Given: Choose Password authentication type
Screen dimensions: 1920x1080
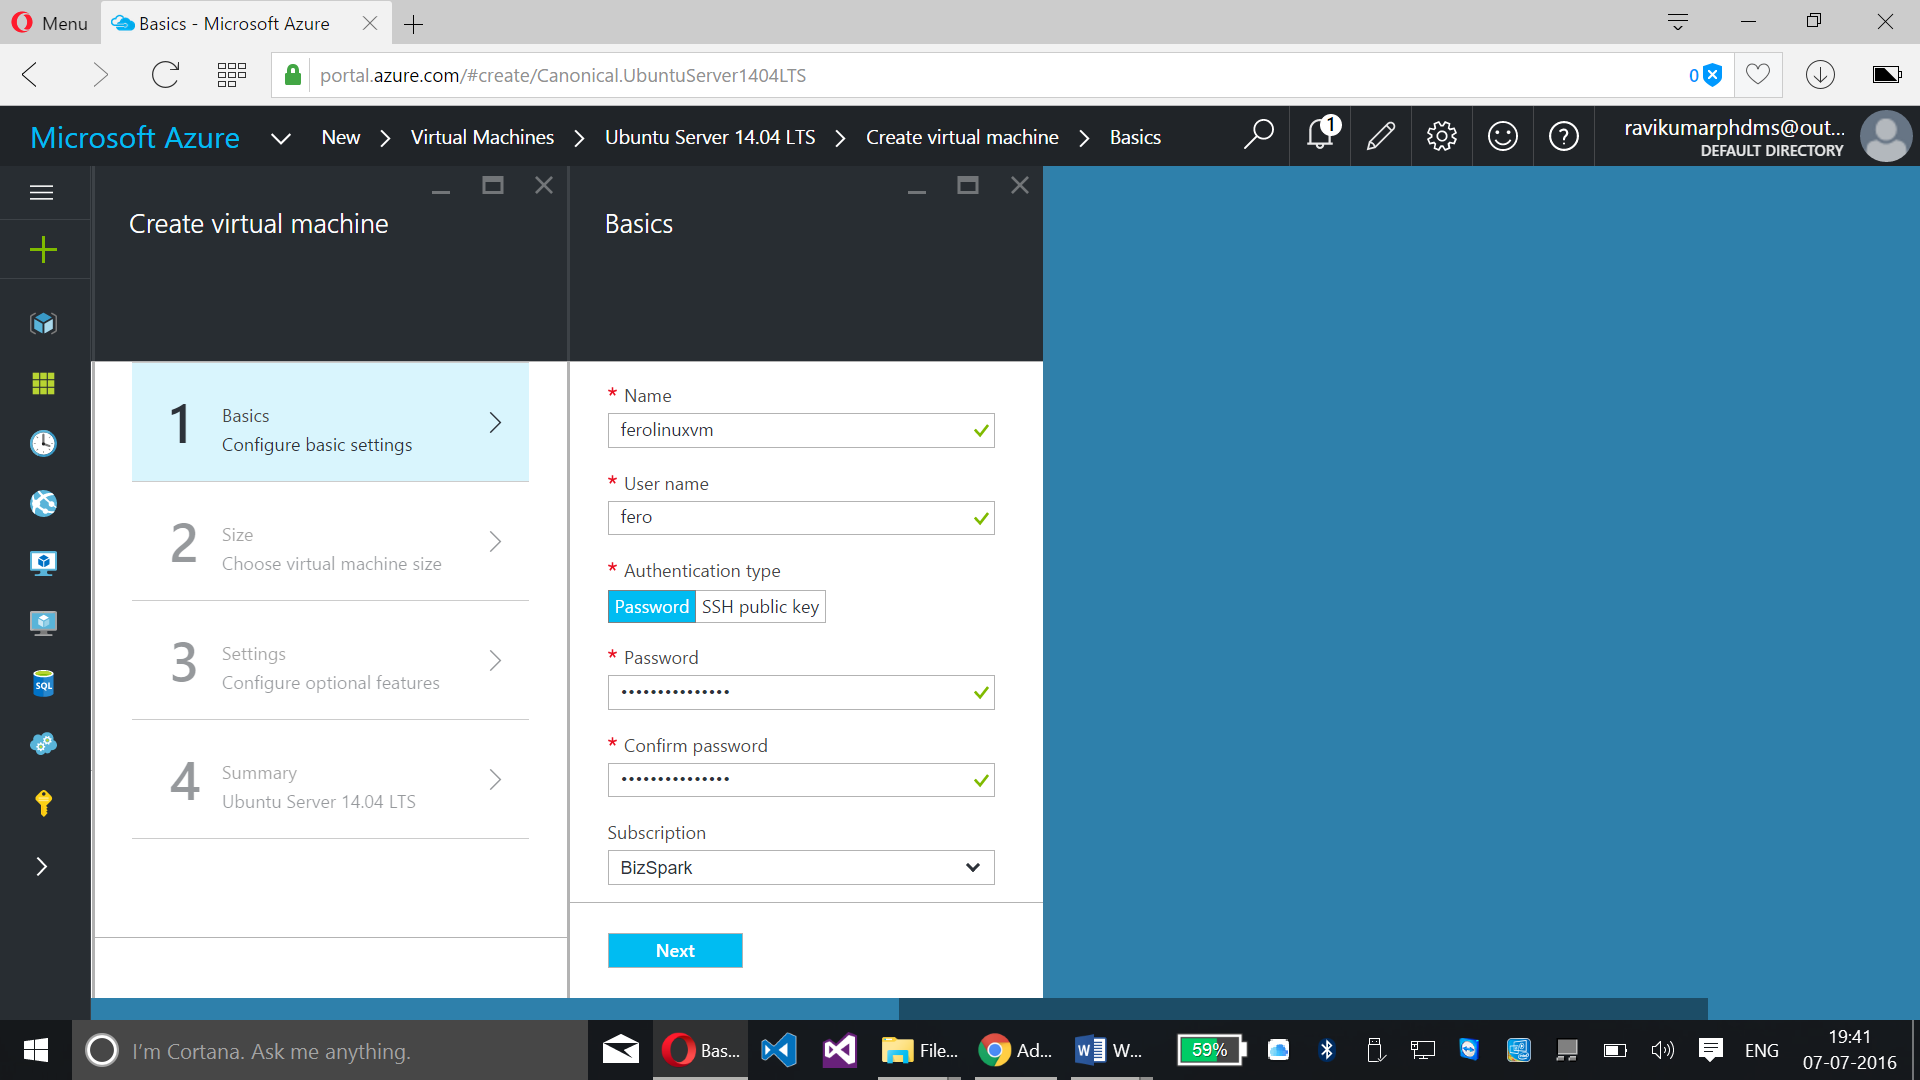Looking at the screenshot, I should [x=651, y=607].
